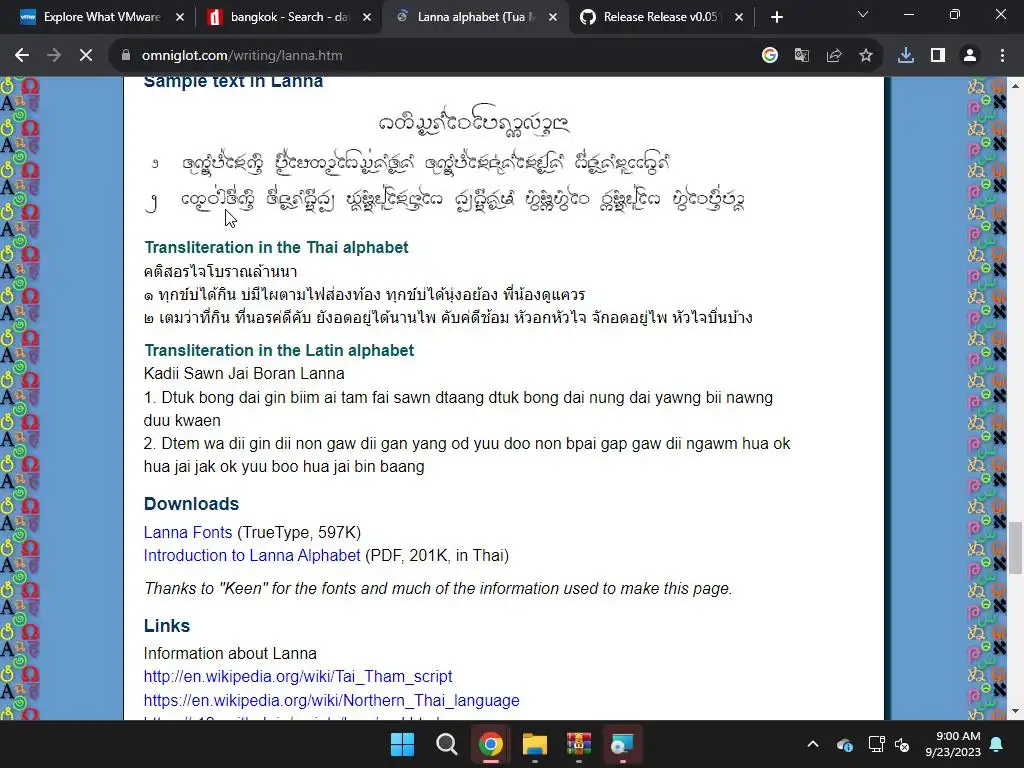The width and height of the screenshot is (1024, 768).
Task: View site security lock info
Action: tap(126, 56)
